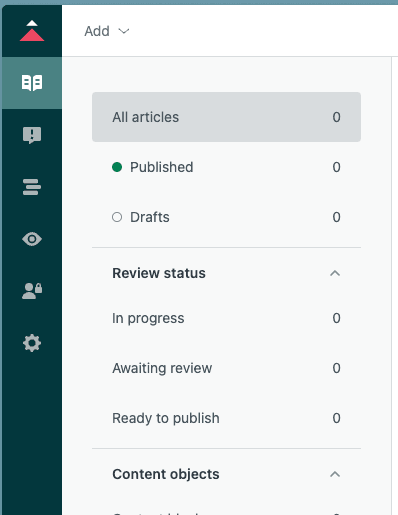Click the Review status heading
Viewport: 398px width, 515px height.
coord(159,273)
